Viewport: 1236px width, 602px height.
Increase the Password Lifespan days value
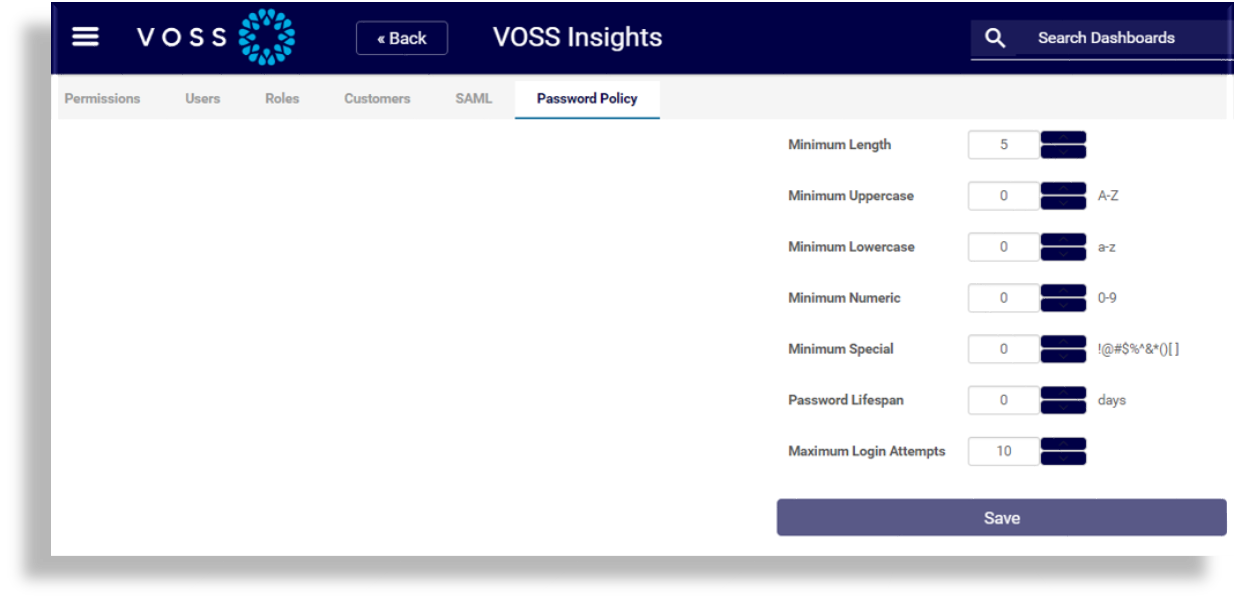1062,393
